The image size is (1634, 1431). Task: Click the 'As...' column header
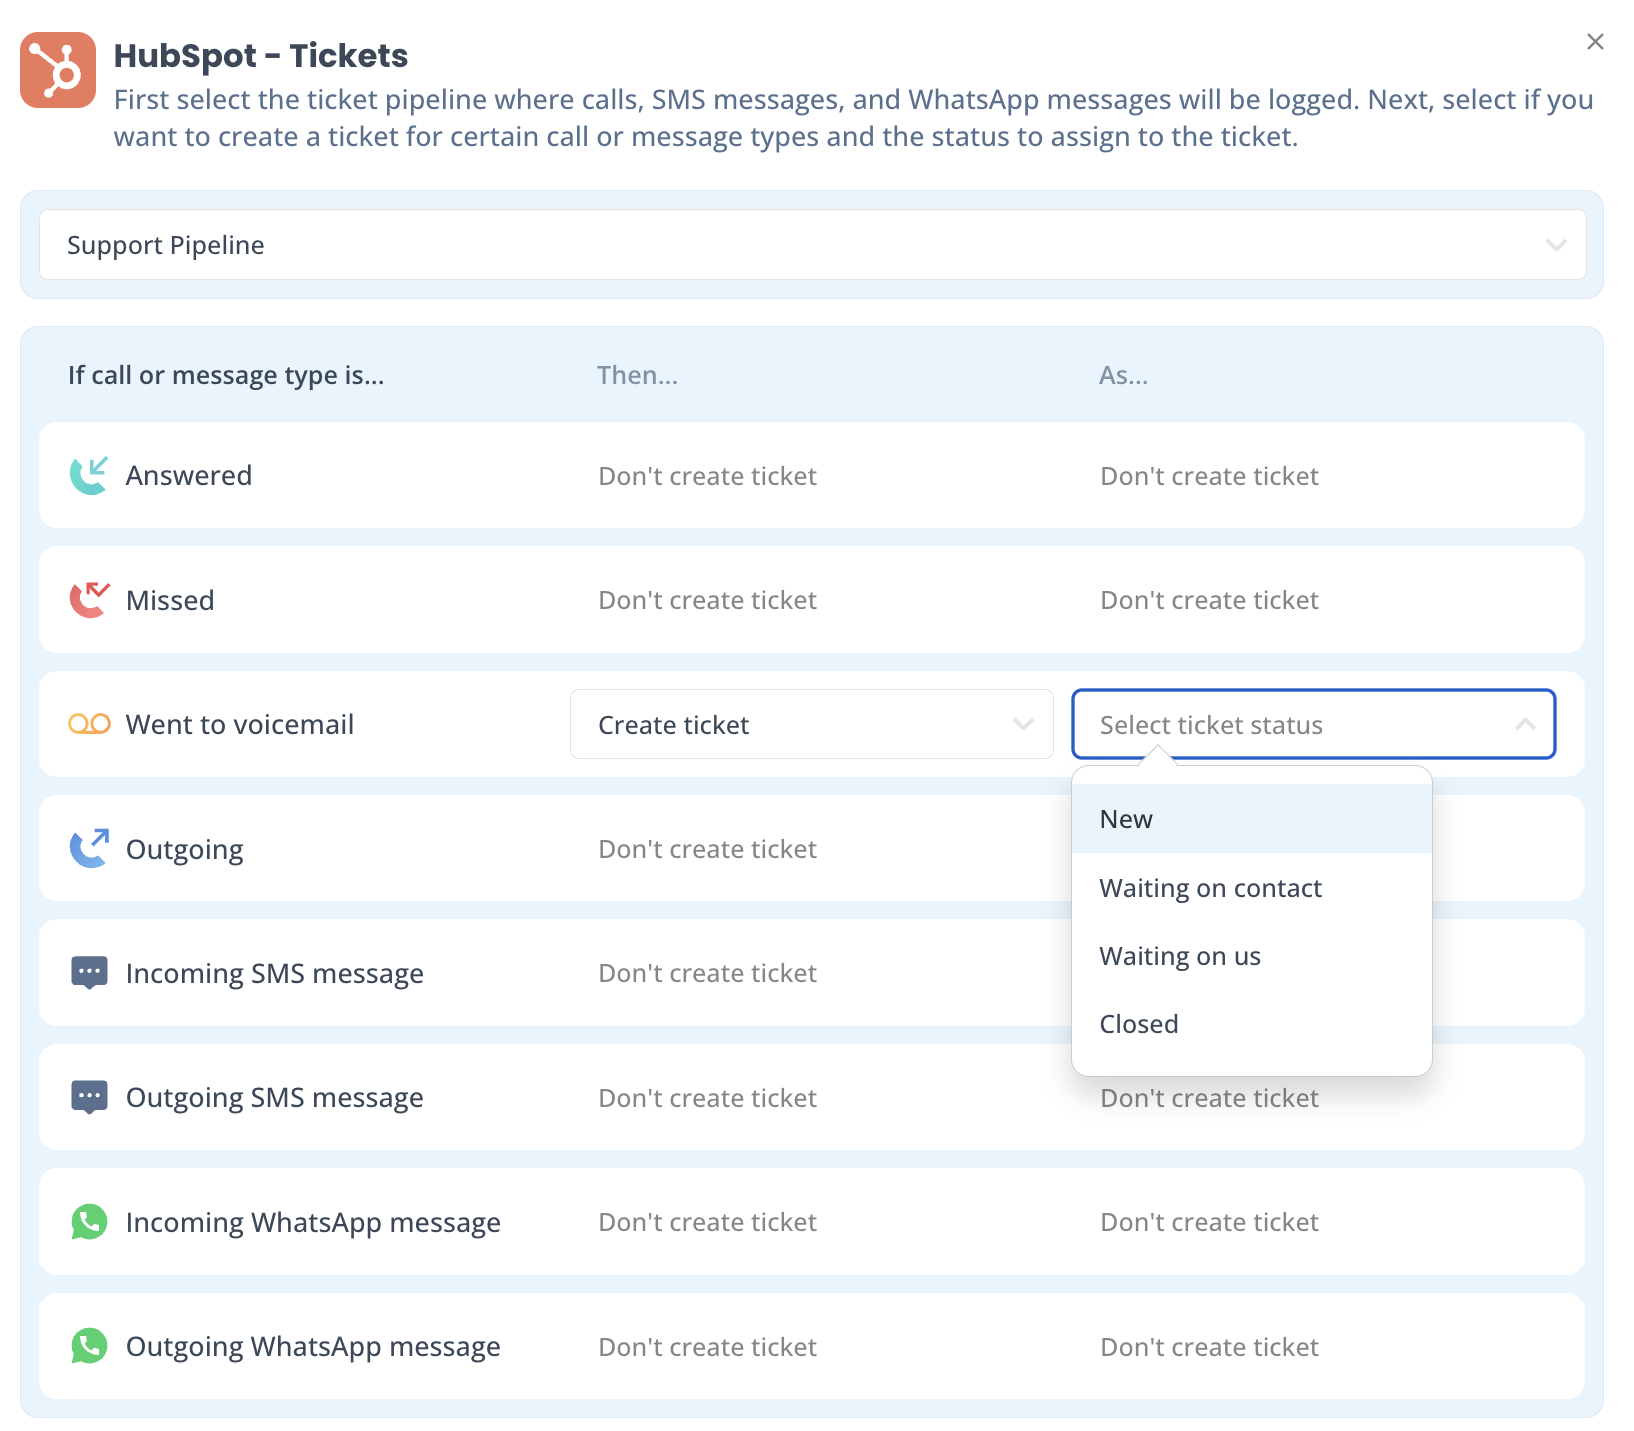click(x=1123, y=375)
